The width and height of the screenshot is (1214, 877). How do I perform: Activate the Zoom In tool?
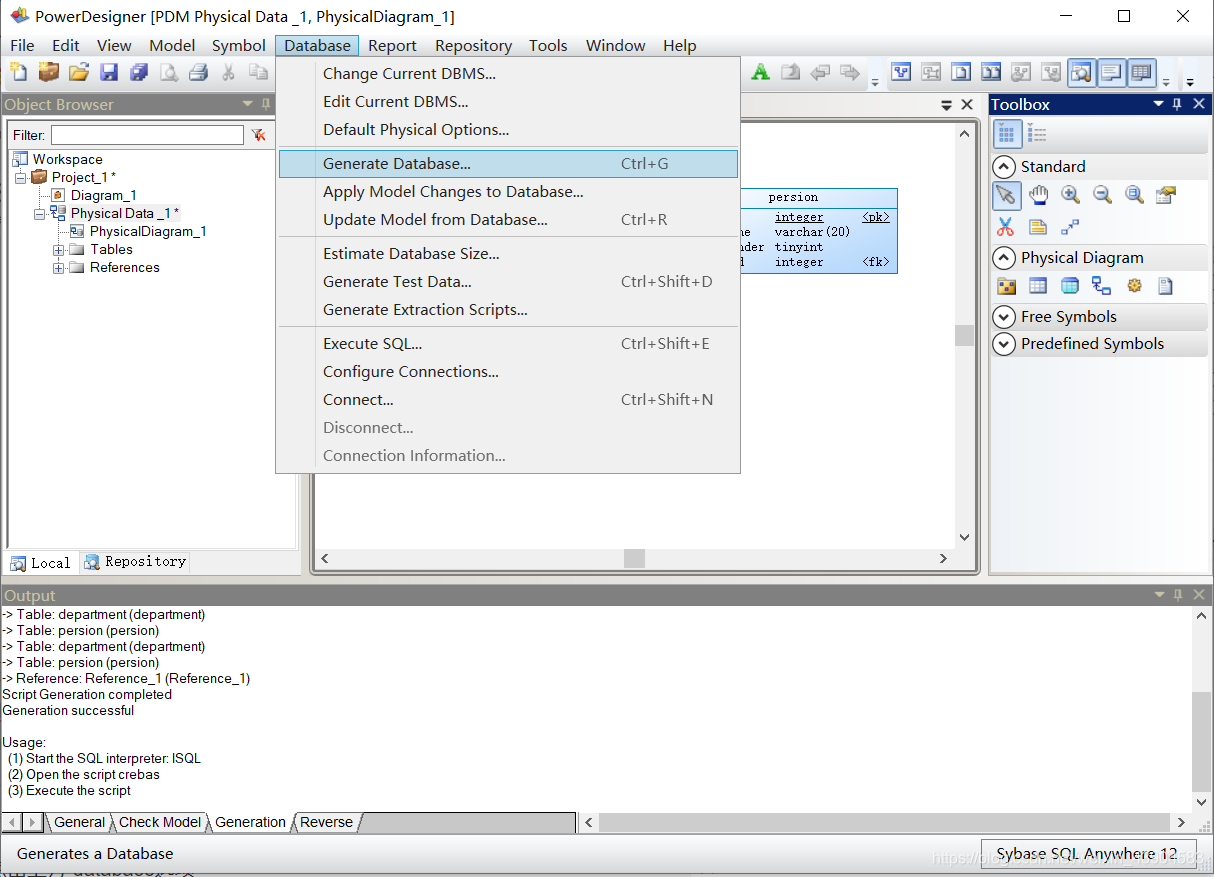1071,195
